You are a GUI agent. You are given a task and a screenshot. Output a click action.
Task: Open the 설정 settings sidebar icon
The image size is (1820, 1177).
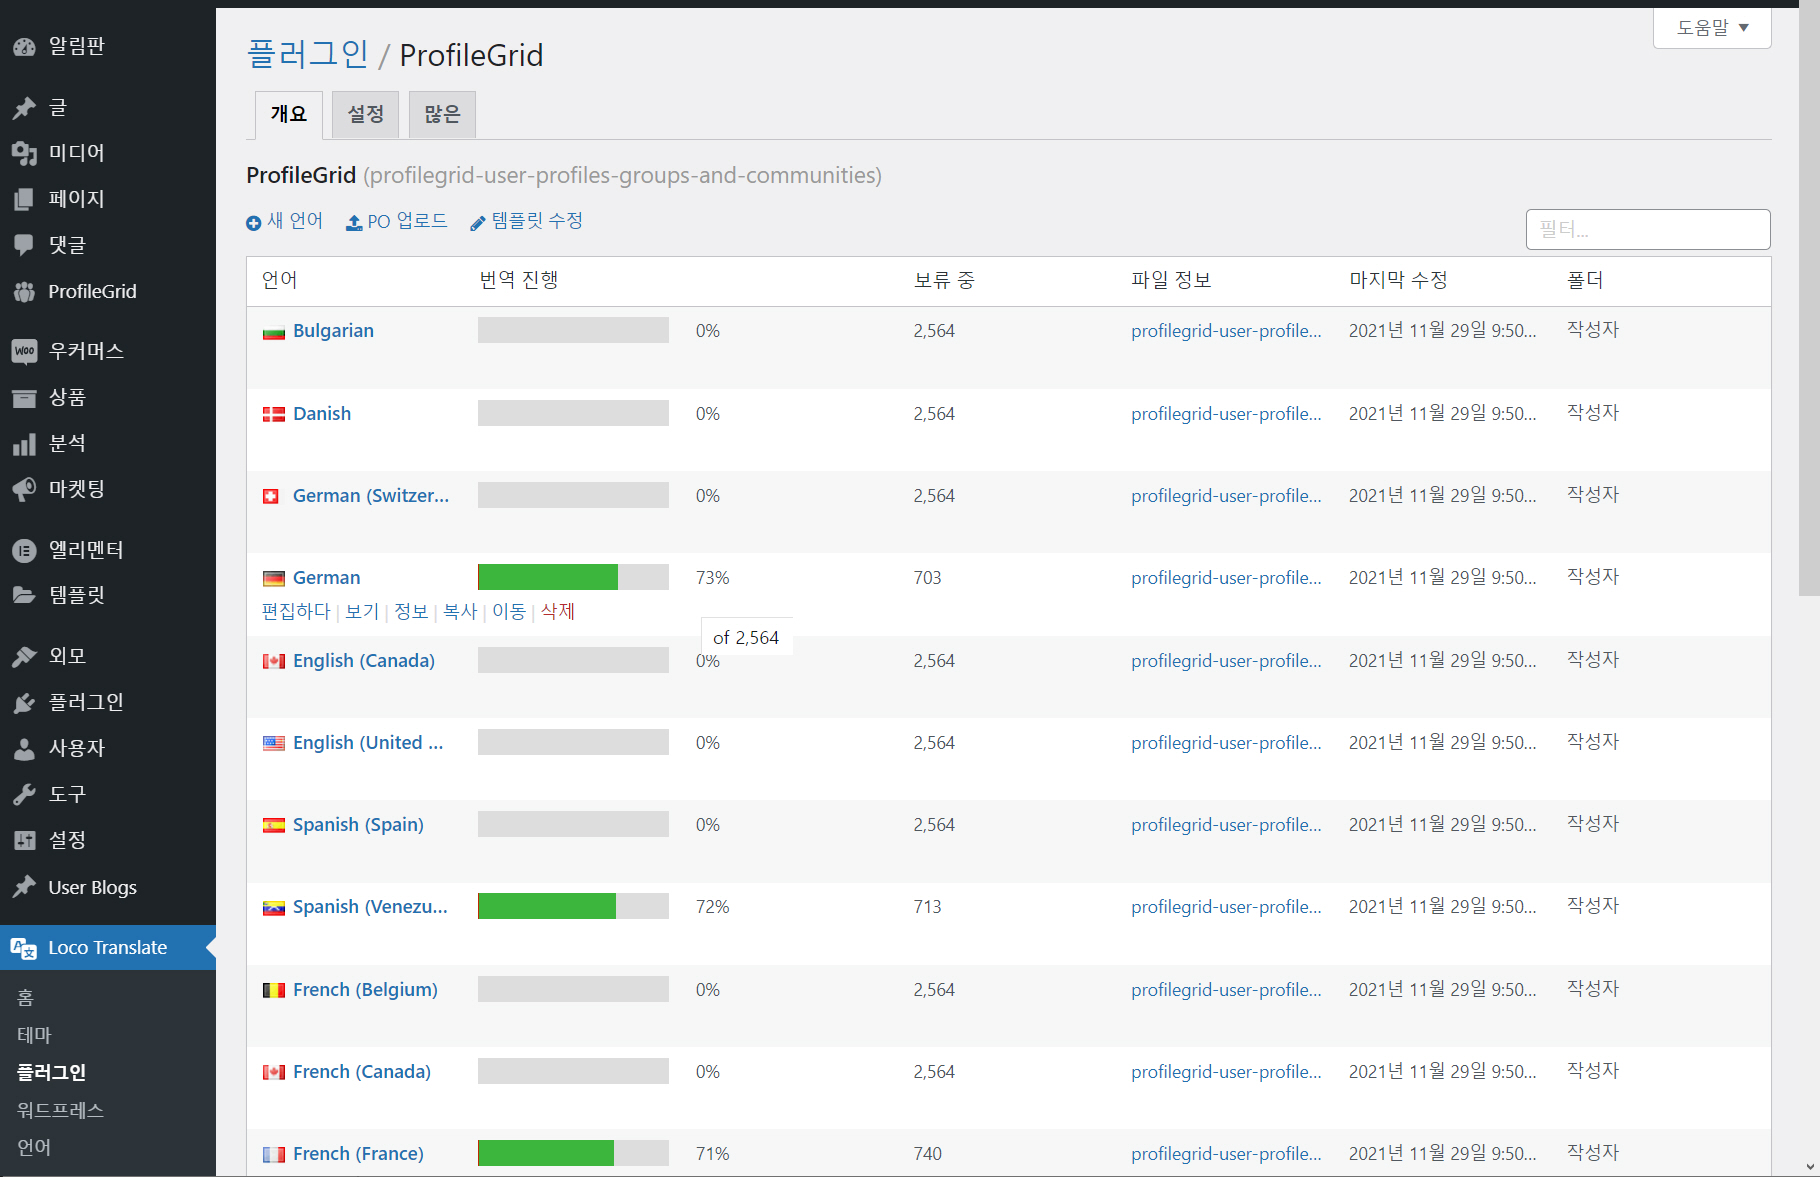pos(24,840)
